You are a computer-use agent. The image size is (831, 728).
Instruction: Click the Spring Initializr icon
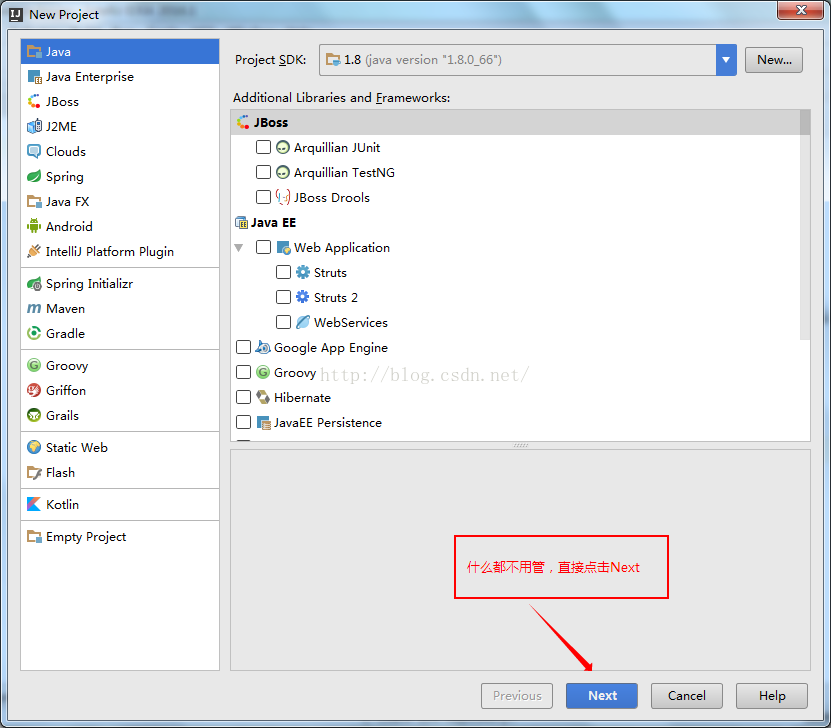point(34,283)
